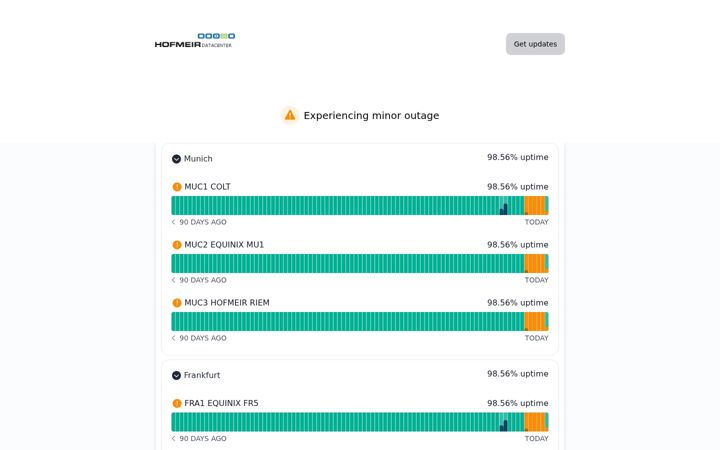
Task: Click the Hofmeir Datacenter logo
Action: tap(195, 40)
